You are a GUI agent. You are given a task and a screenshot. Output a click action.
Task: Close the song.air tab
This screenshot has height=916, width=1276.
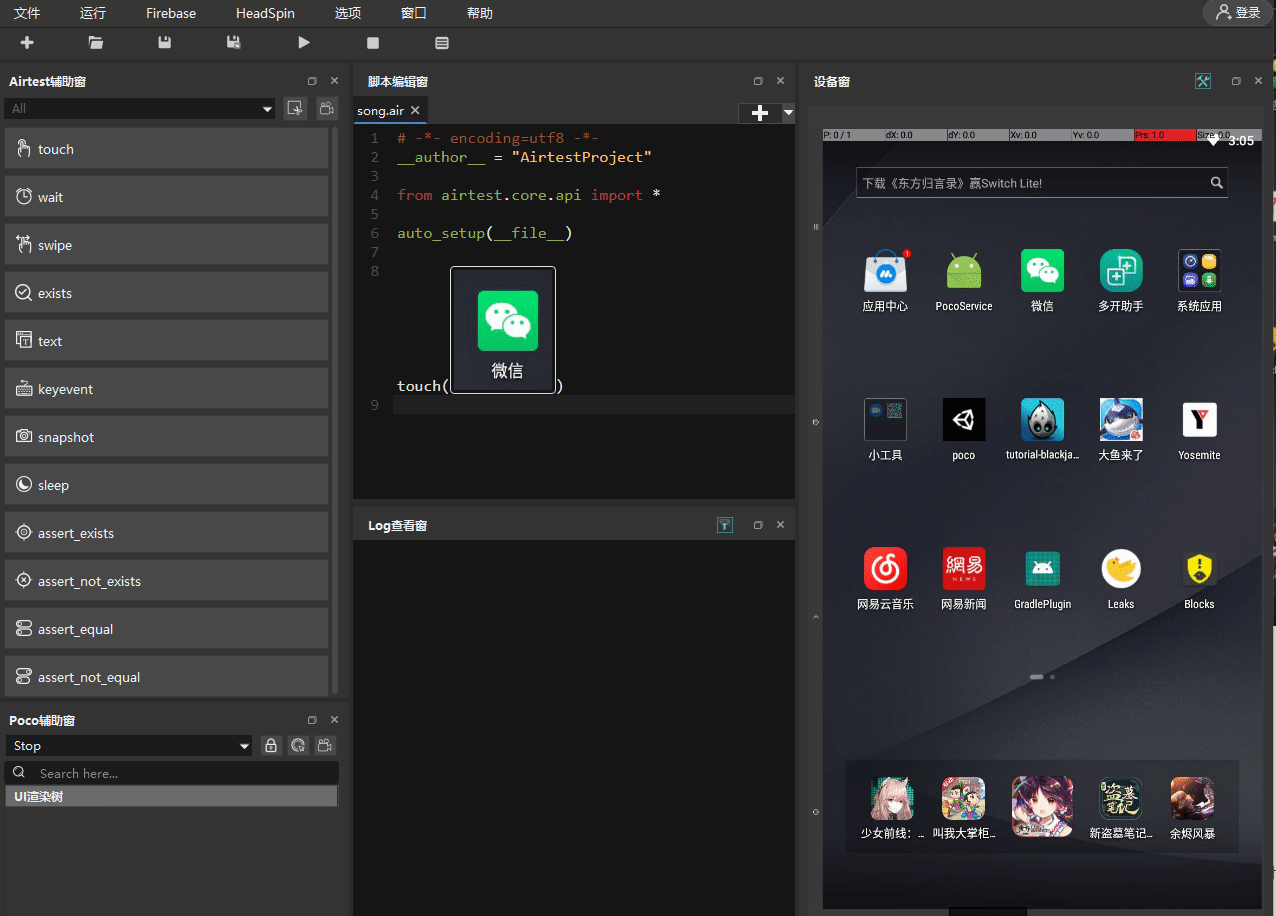click(416, 110)
